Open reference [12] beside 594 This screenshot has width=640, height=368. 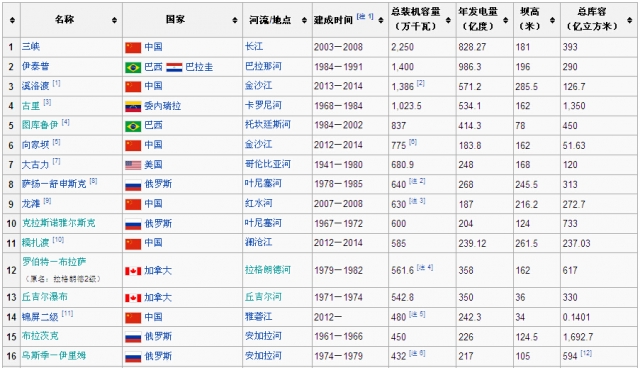(586, 353)
